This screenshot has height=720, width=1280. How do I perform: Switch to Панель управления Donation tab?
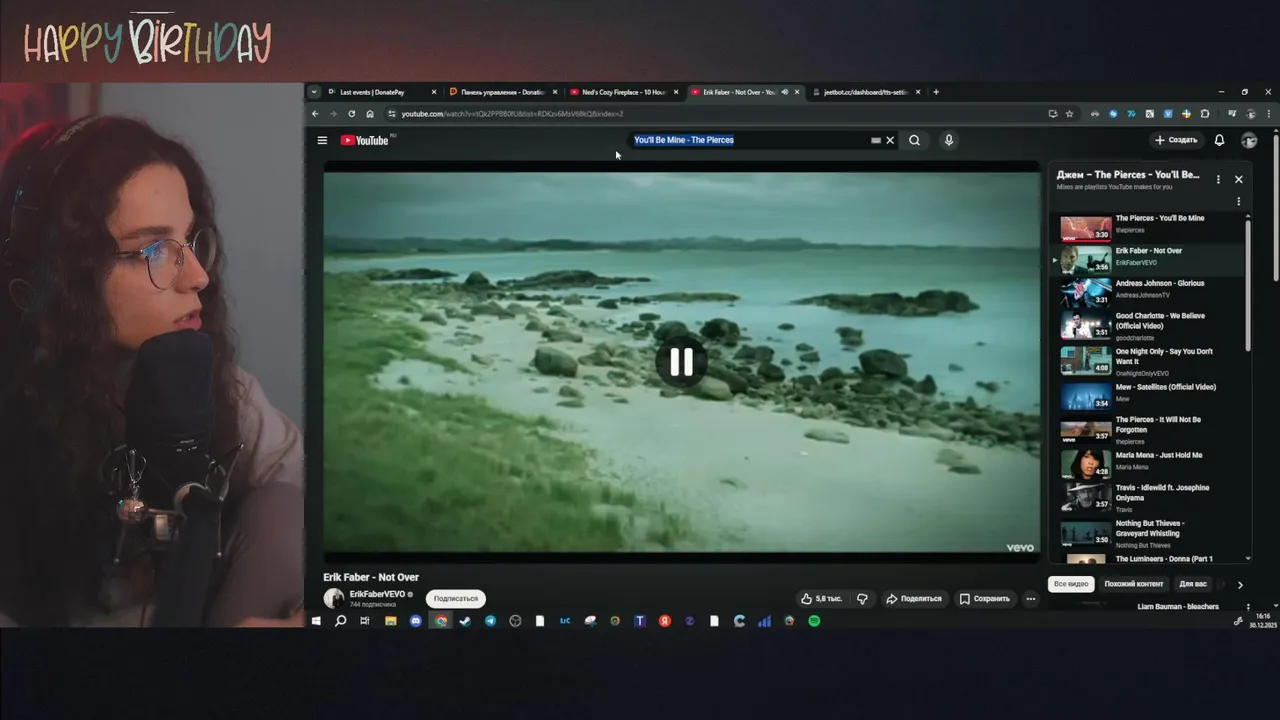click(x=503, y=92)
